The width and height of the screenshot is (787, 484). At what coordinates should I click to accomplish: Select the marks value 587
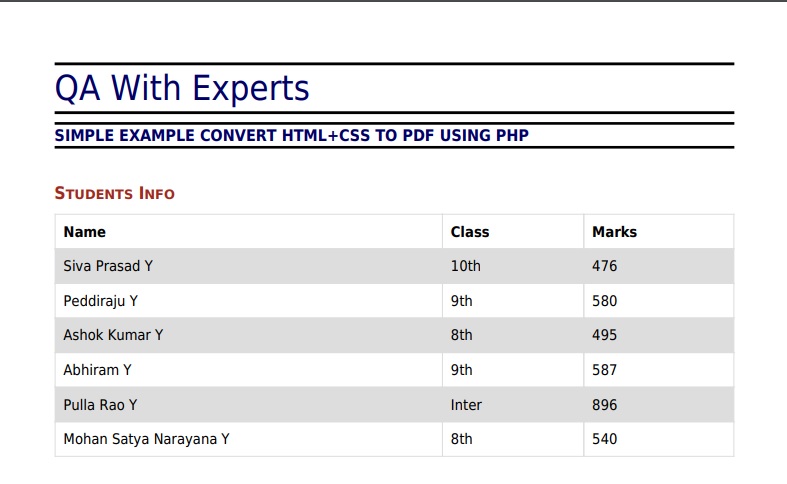[604, 370]
